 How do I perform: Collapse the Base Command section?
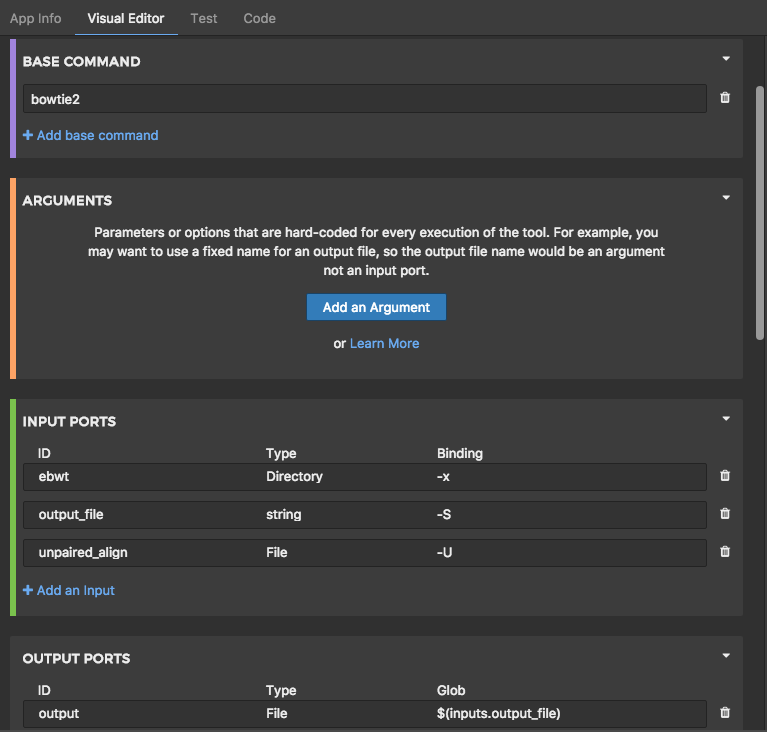pos(726,59)
